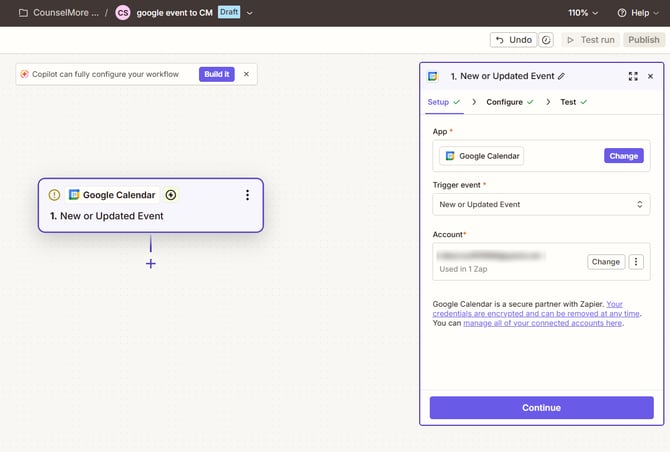Click the Publish button
Image resolution: width=670 pixels, height=452 pixels.
[x=644, y=40]
